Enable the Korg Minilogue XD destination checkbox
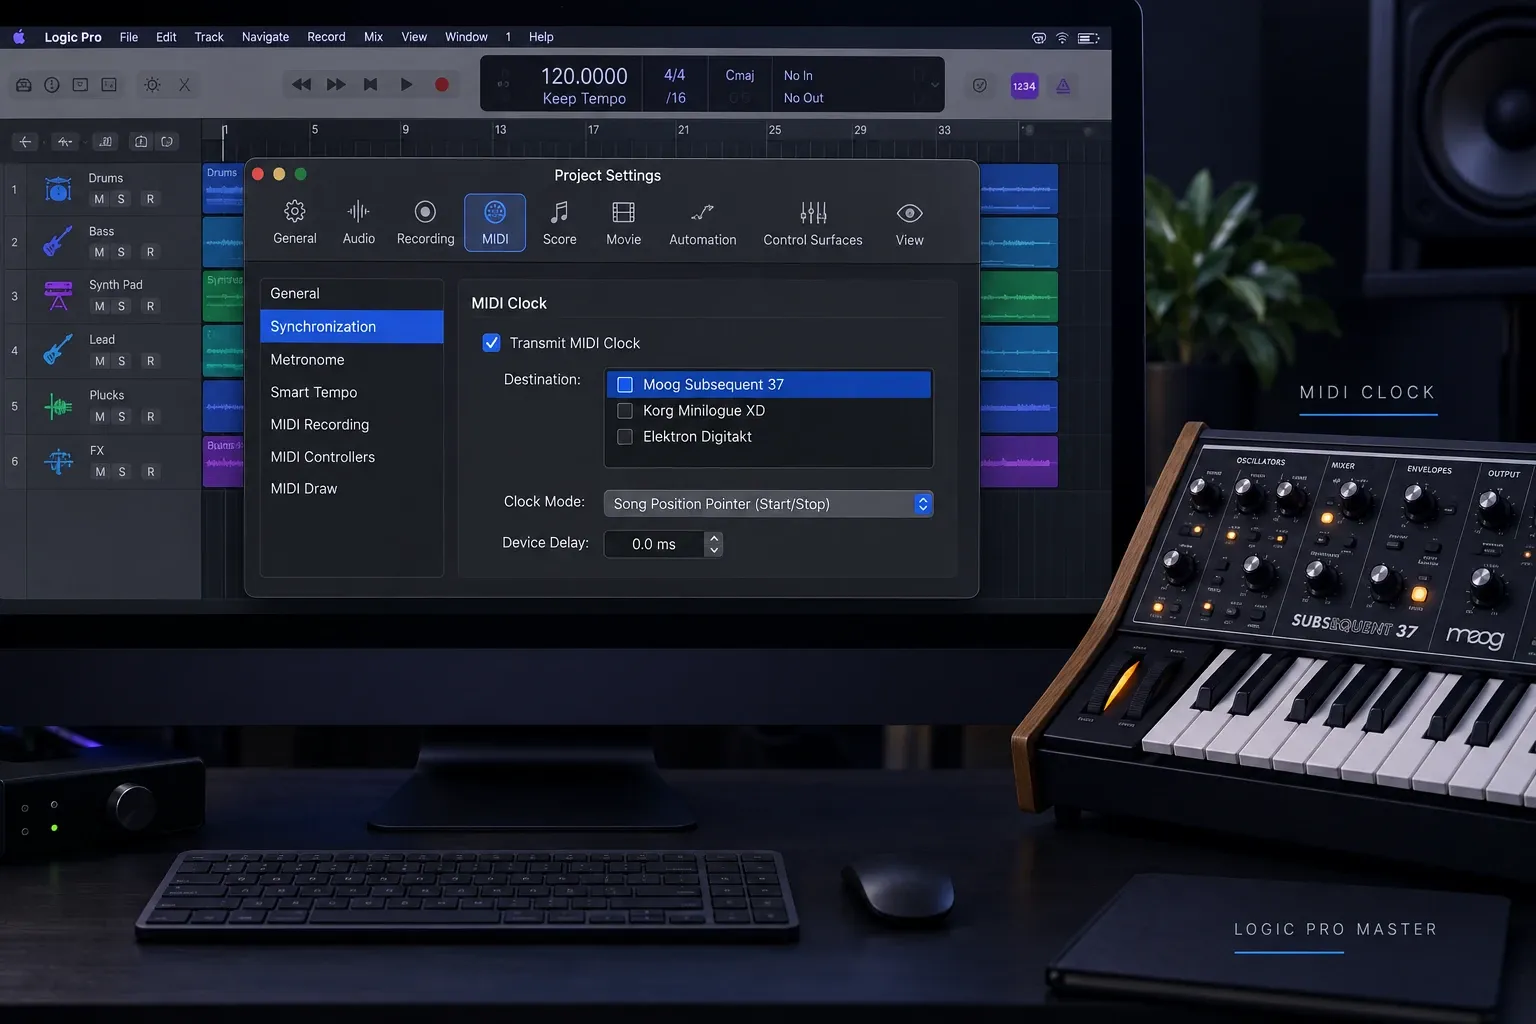Viewport: 1536px width, 1024px height. [x=625, y=411]
